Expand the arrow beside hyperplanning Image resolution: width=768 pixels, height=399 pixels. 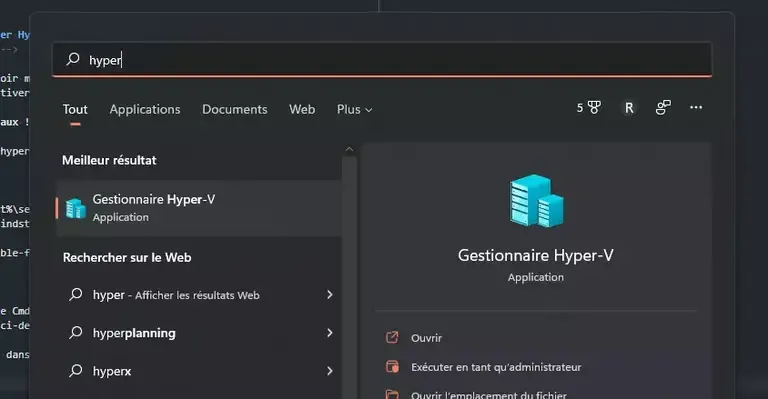tap(330, 332)
